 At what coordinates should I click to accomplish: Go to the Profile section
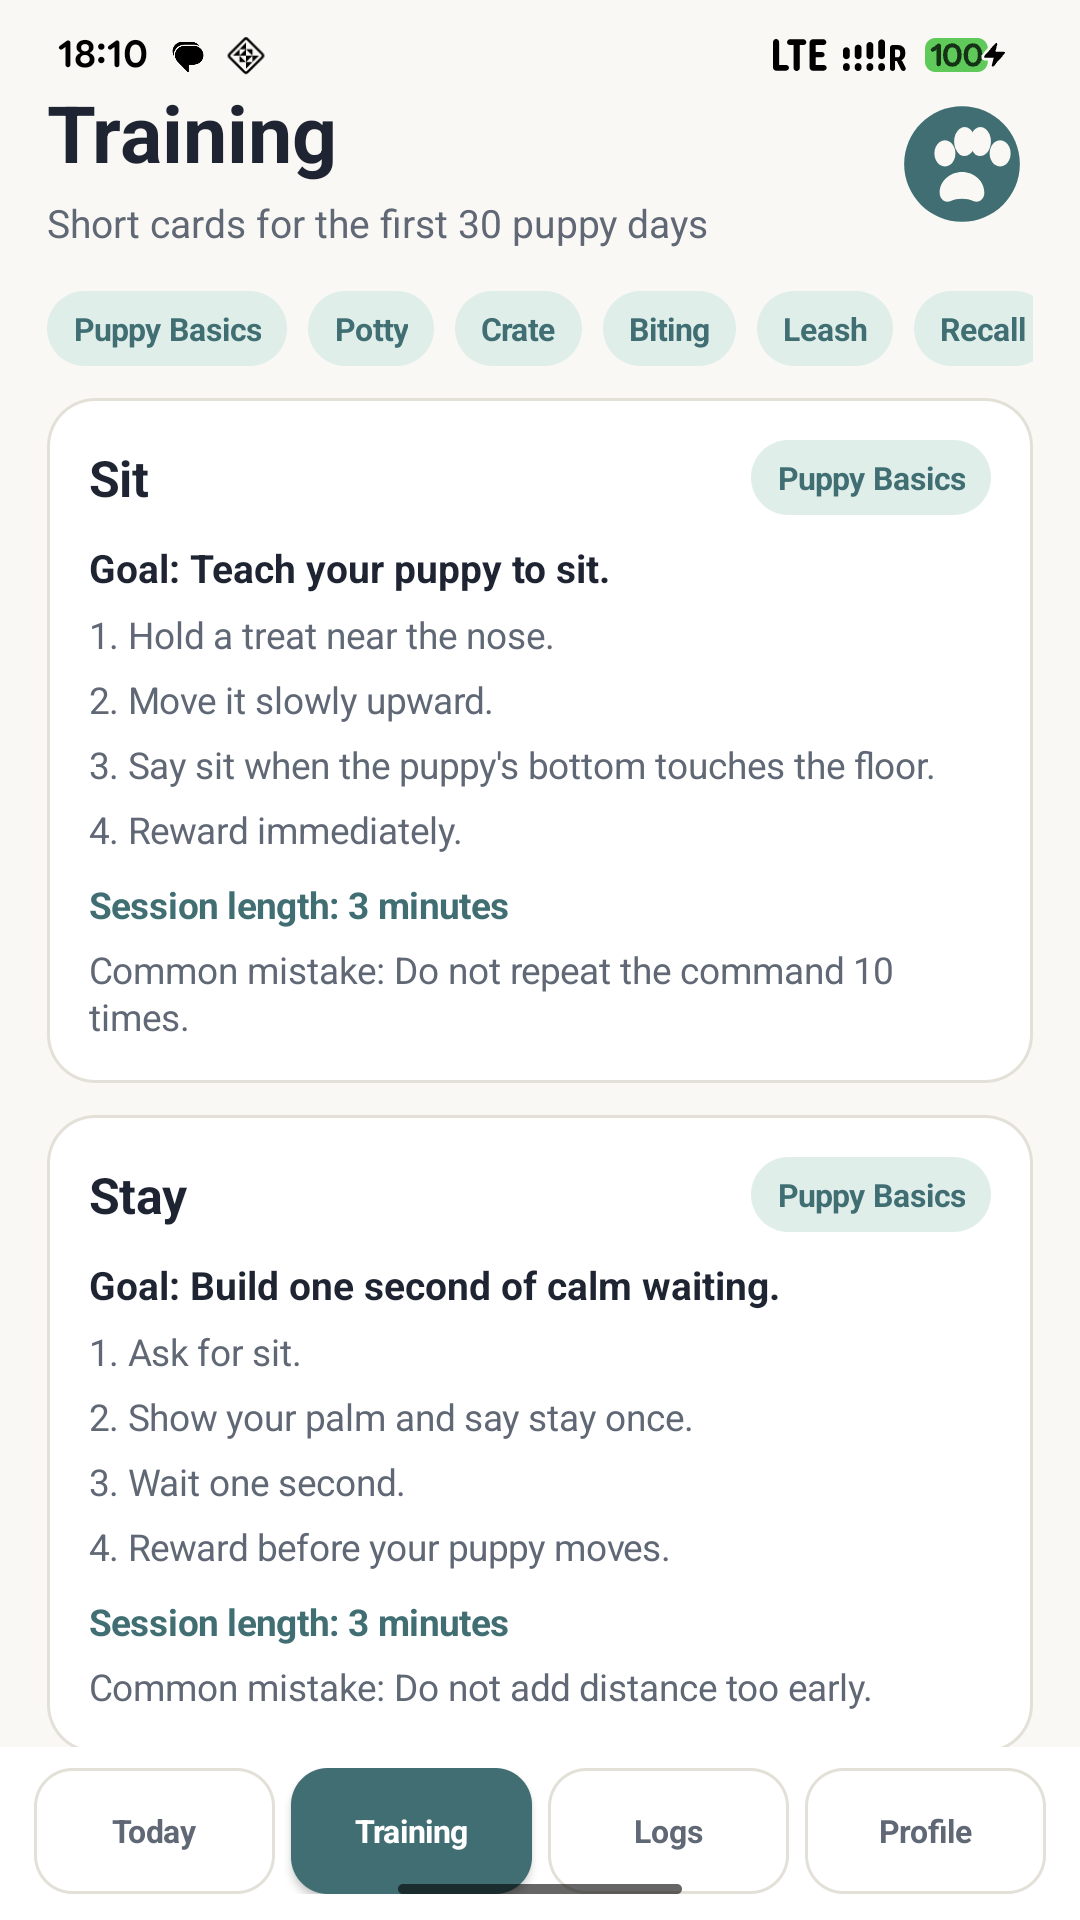(925, 1831)
